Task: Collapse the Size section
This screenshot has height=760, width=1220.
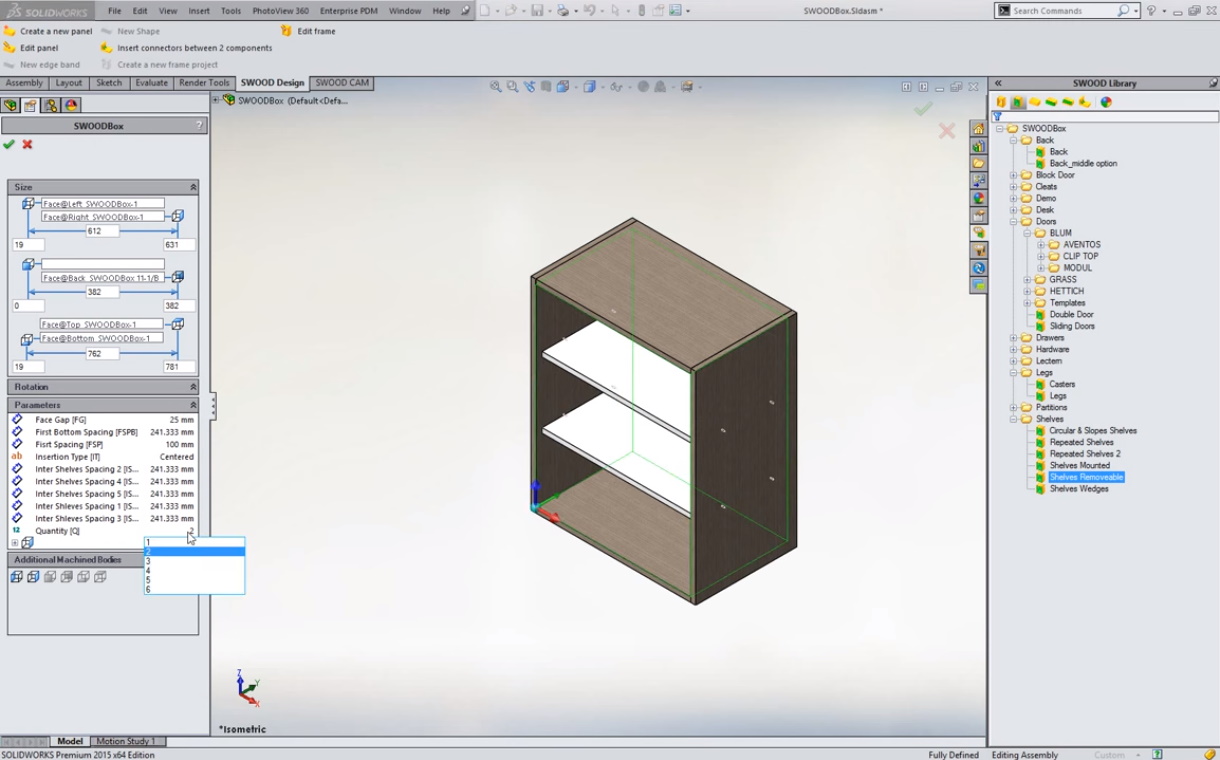Action: [193, 187]
